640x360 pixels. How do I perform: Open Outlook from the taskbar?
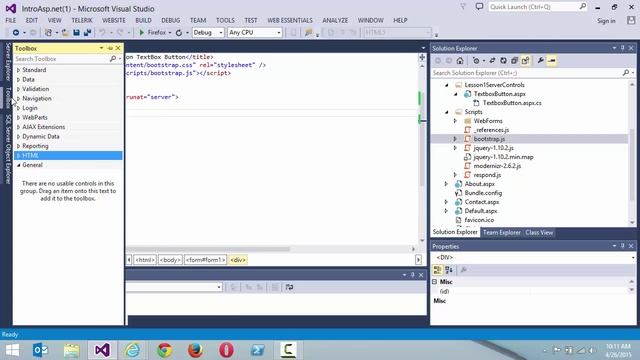click(x=40, y=350)
